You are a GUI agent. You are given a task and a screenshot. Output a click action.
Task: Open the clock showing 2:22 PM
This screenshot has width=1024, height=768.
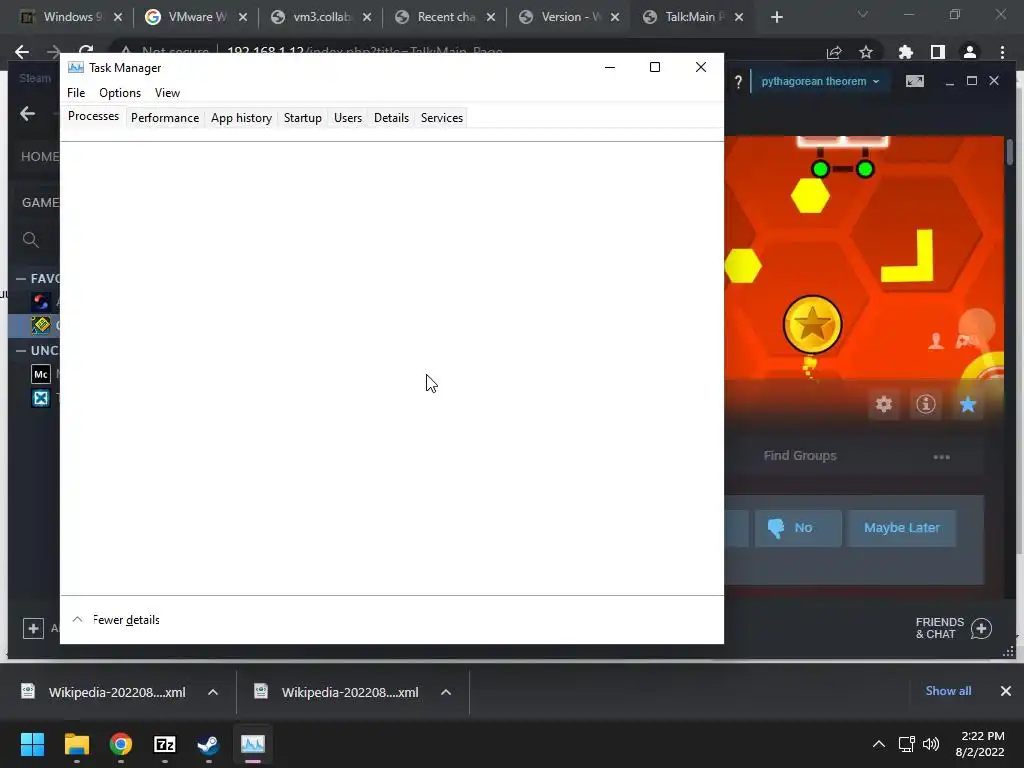pos(980,744)
